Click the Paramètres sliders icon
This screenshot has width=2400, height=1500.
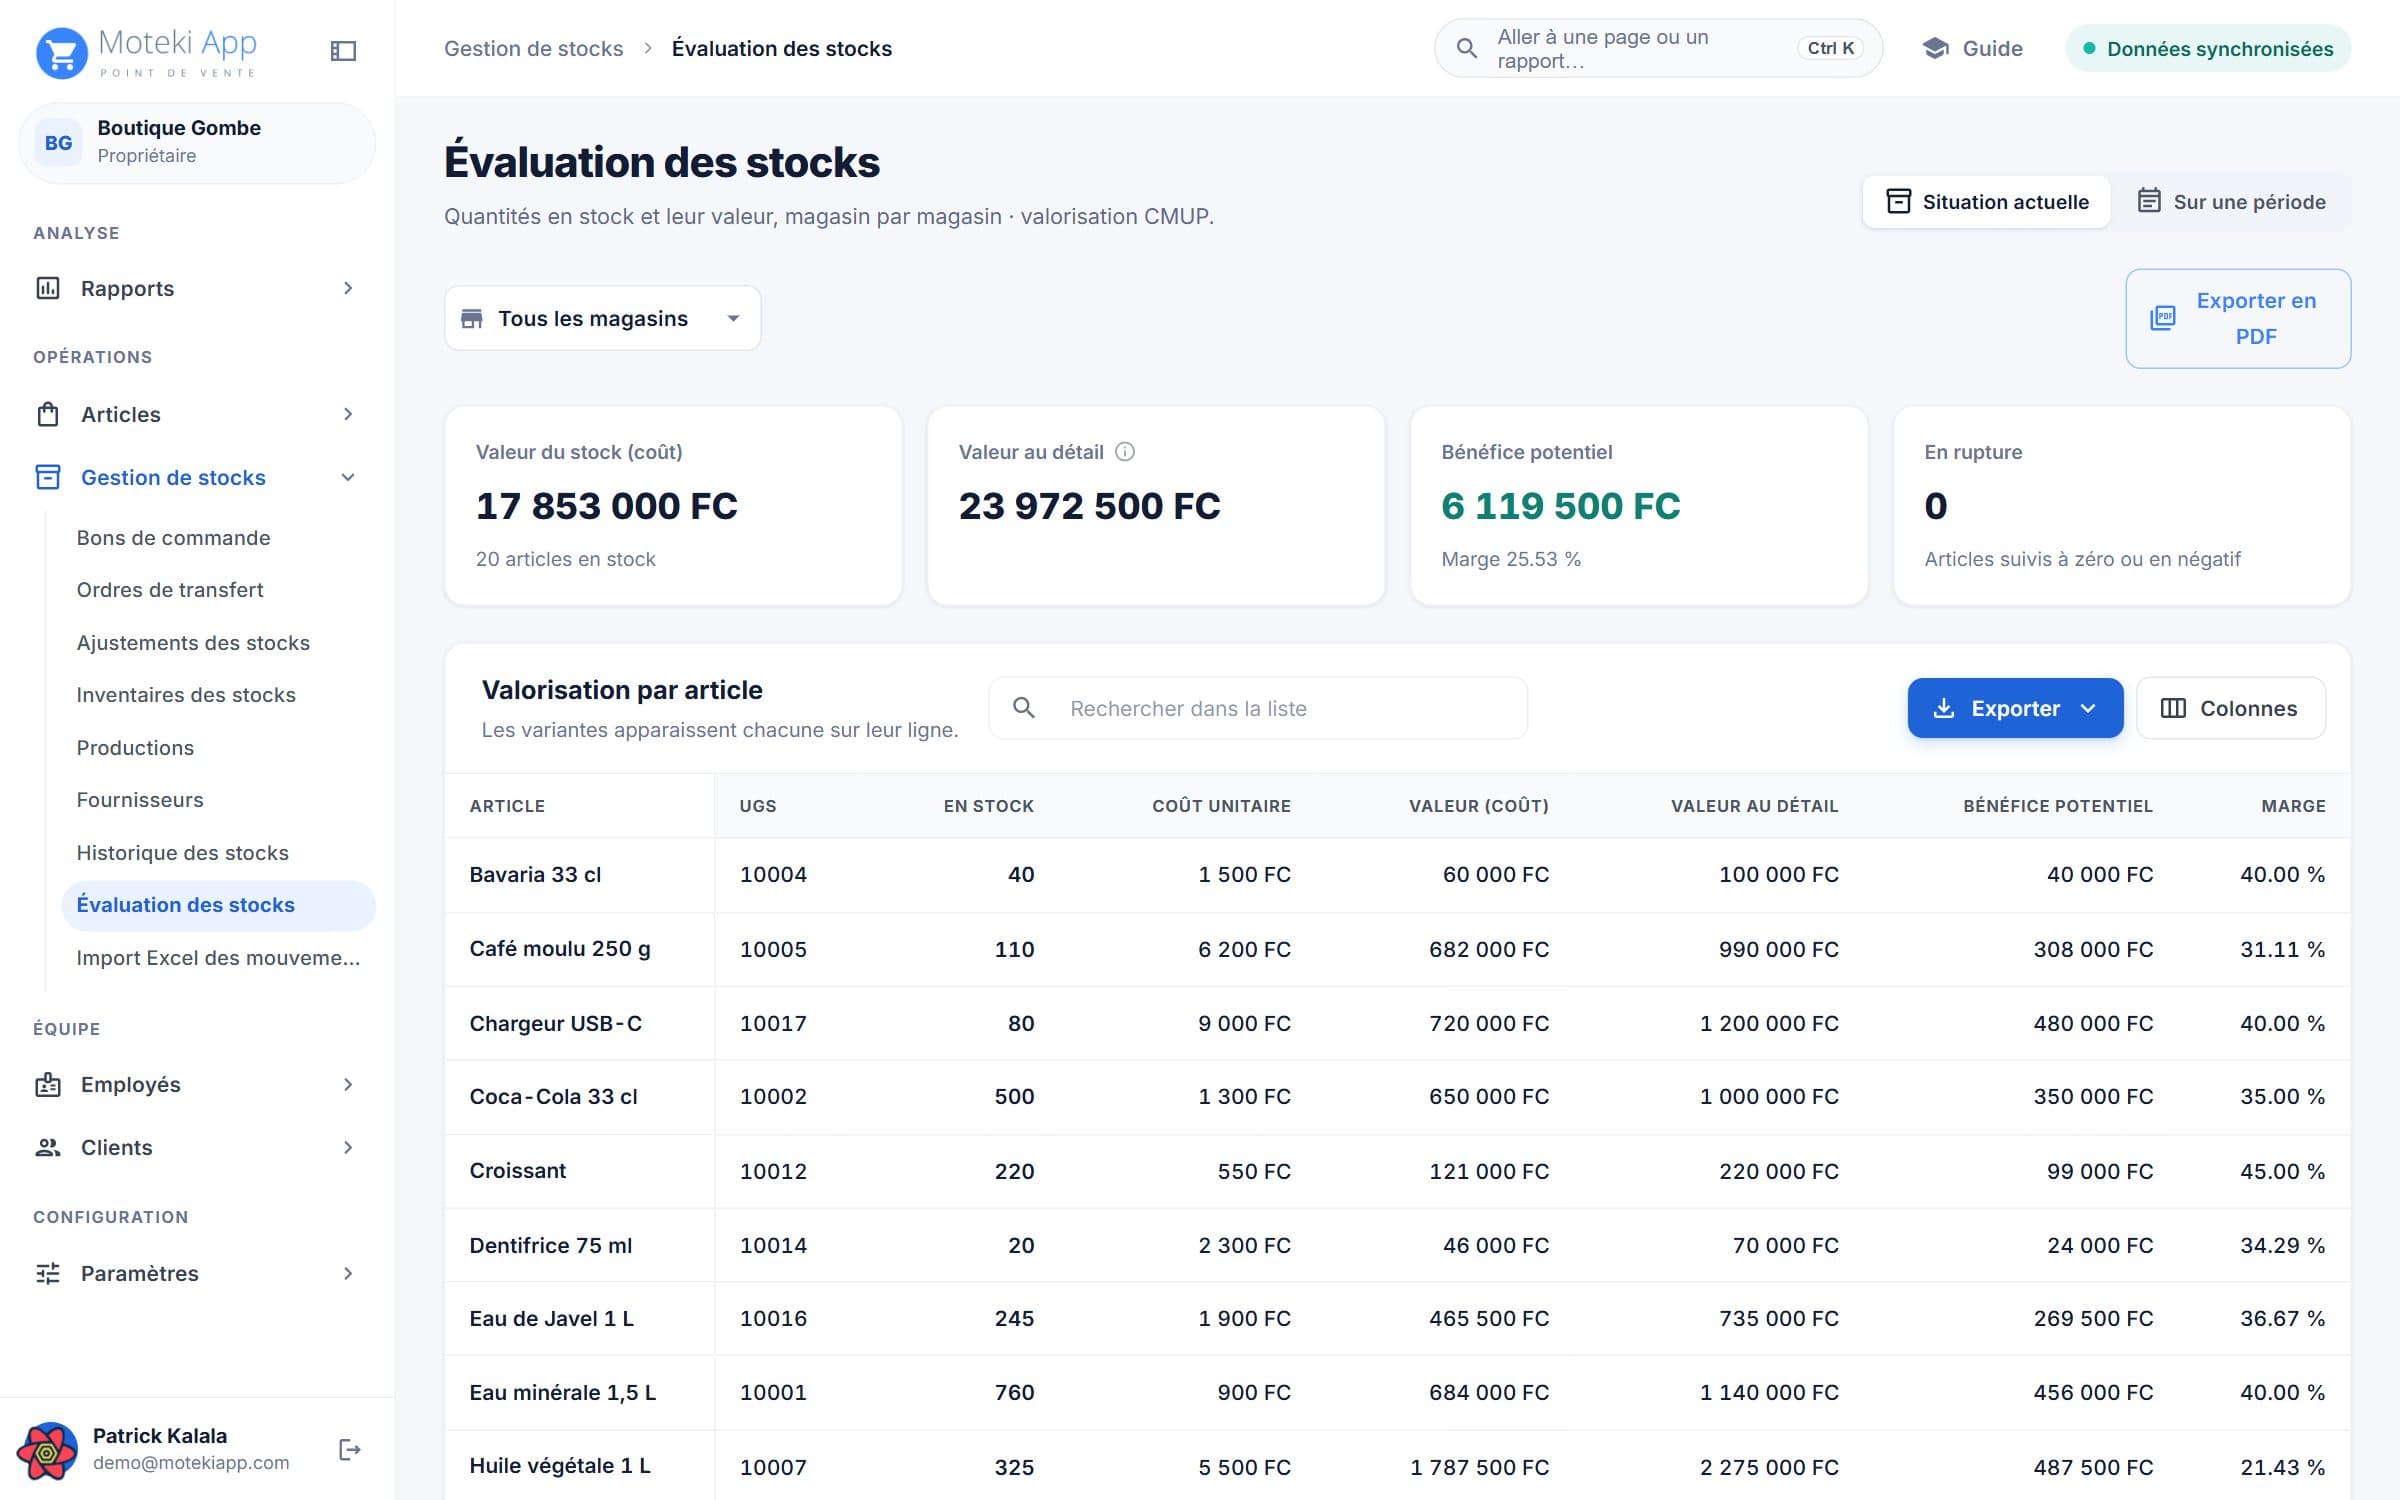pos(48,1273)
